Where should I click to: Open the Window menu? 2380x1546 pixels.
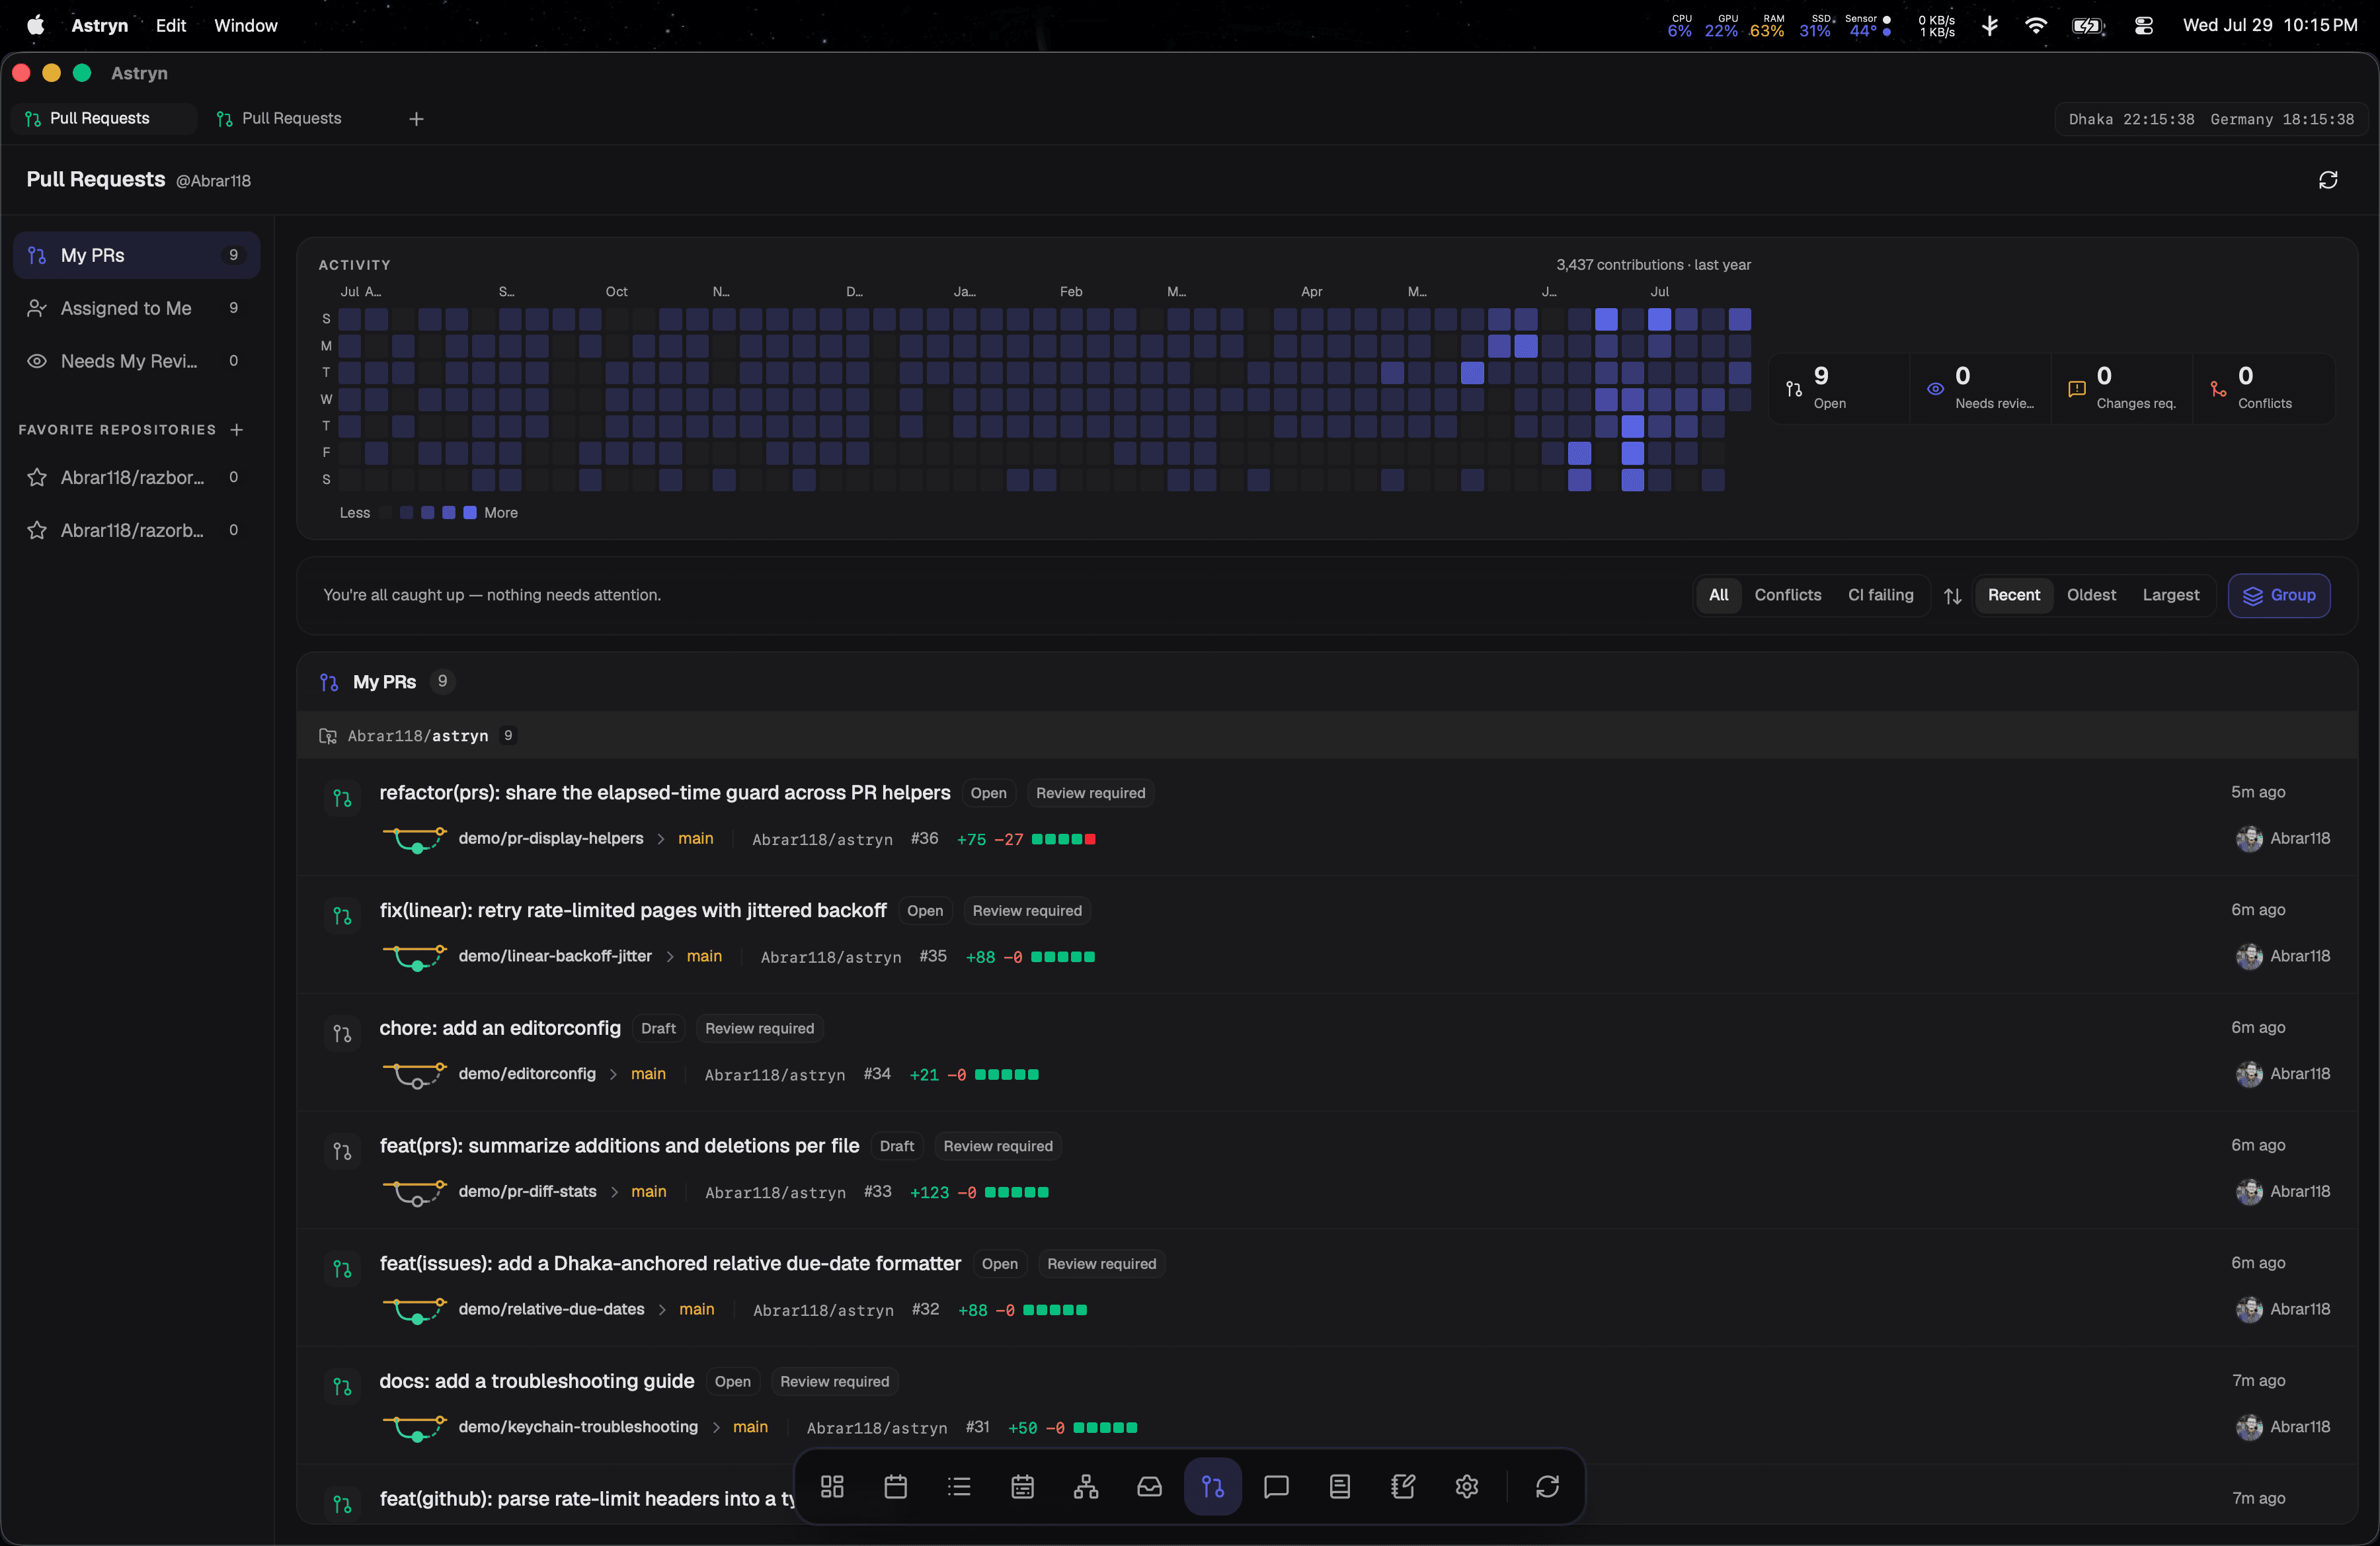(x=246, y=25)
